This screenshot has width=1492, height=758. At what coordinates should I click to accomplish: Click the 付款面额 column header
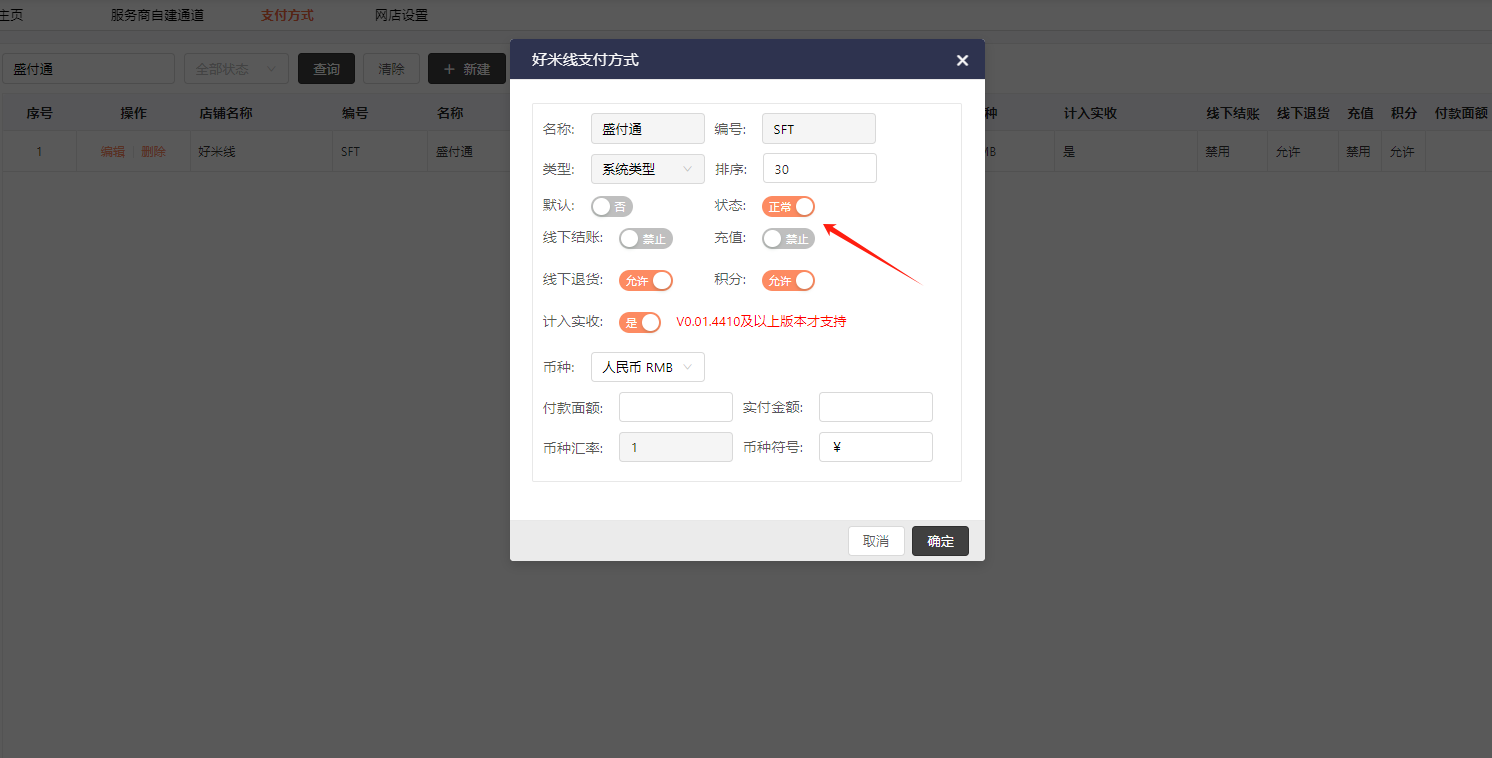point(1461,113)
